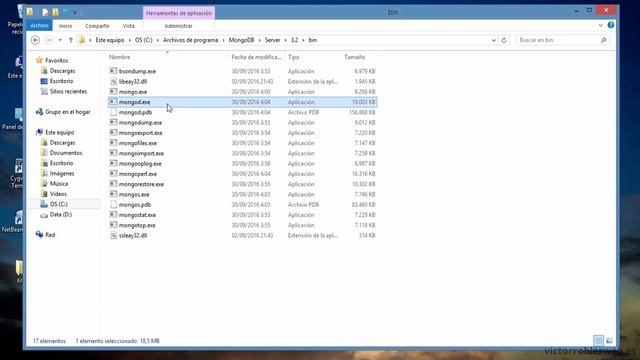Open the Vista ribbon tab

click(129, 26)
